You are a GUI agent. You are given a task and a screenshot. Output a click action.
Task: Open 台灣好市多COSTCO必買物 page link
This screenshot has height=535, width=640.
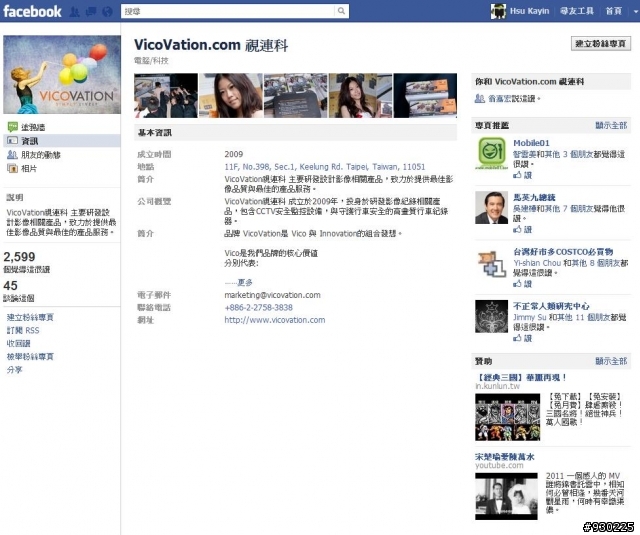click(563, 252)
